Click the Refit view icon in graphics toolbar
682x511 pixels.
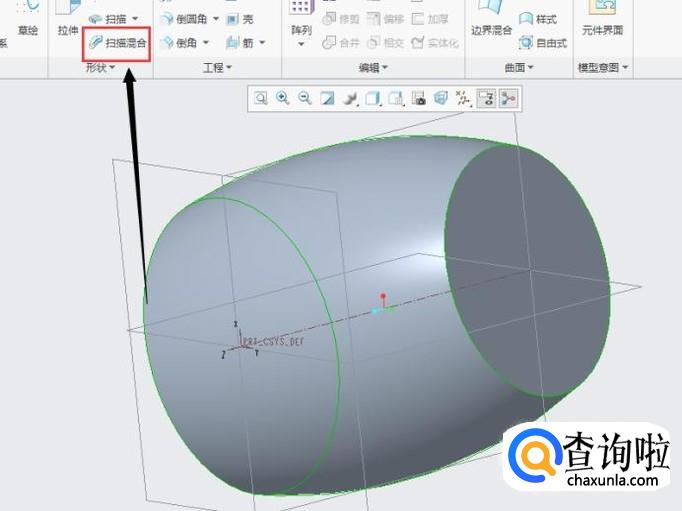click(261, 98)
